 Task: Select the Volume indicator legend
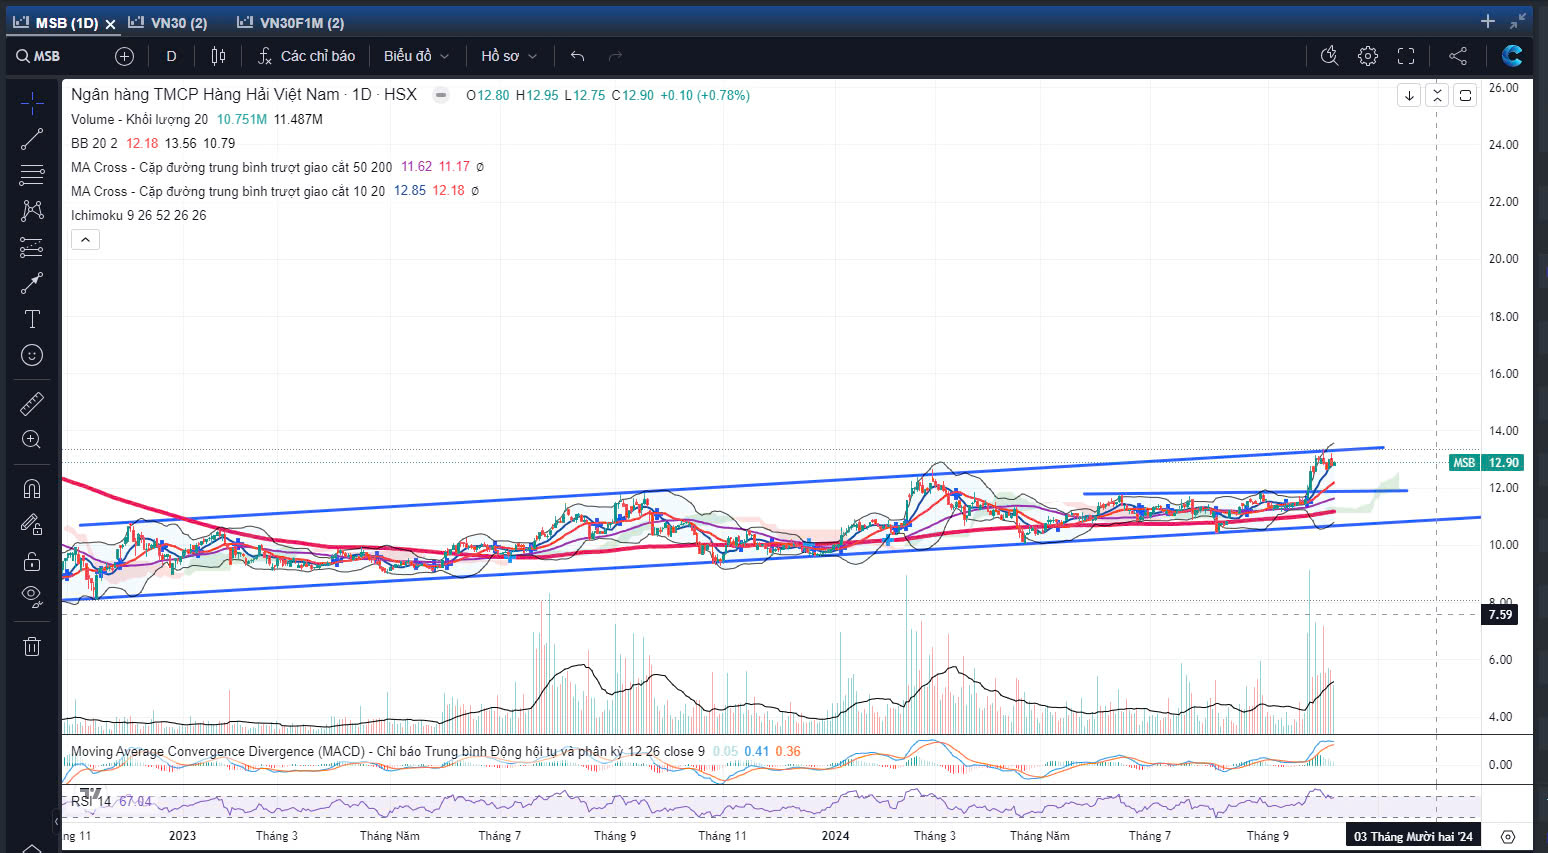[x=139, y=119]
